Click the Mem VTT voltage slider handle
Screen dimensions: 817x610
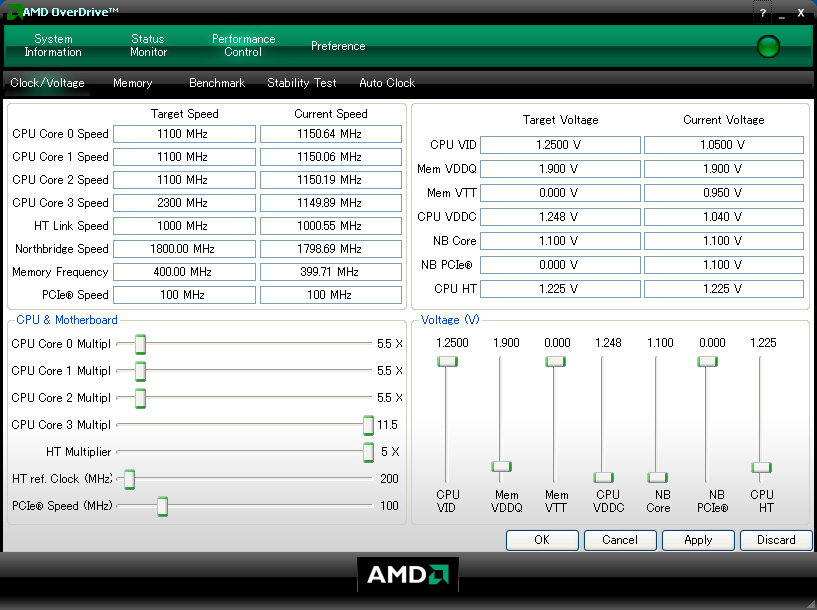click(555, 362)
